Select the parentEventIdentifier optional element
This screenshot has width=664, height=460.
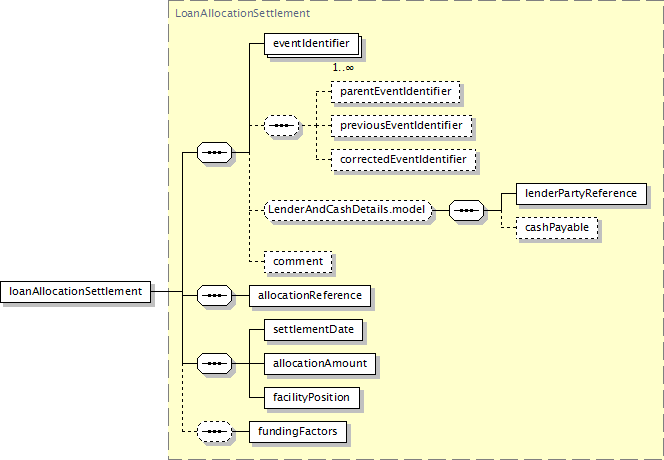tap(396, 91)
